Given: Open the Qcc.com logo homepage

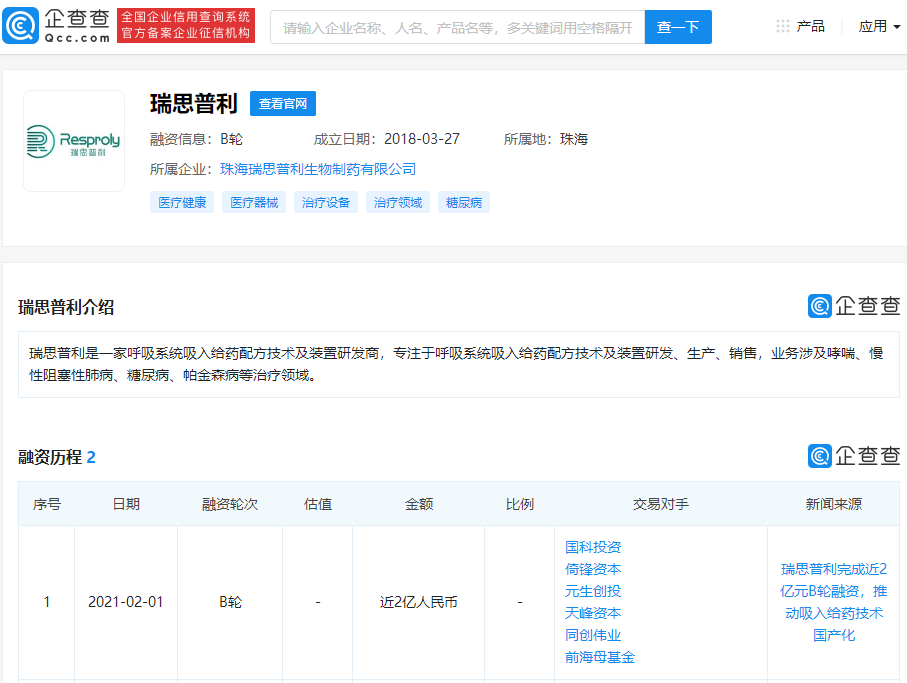Looking at the screenshot, I should (56, 25).
